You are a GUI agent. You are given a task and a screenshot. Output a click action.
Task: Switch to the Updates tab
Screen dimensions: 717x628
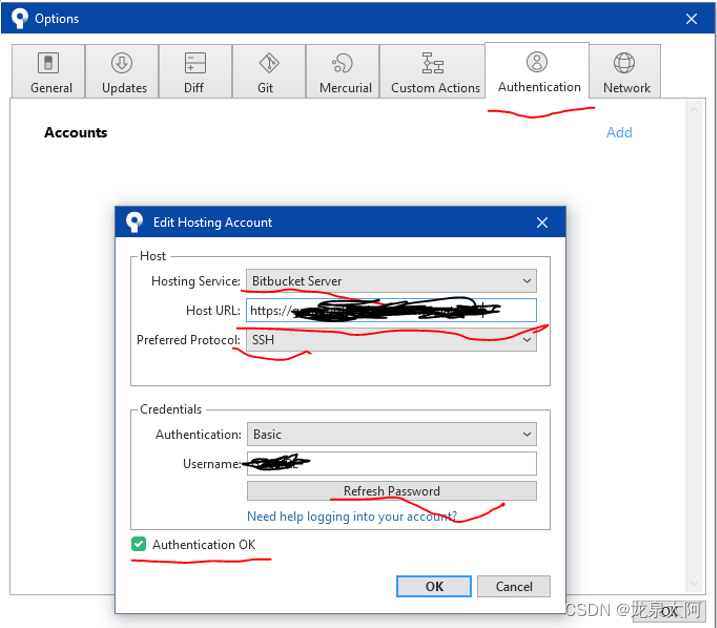coord(122,71)
